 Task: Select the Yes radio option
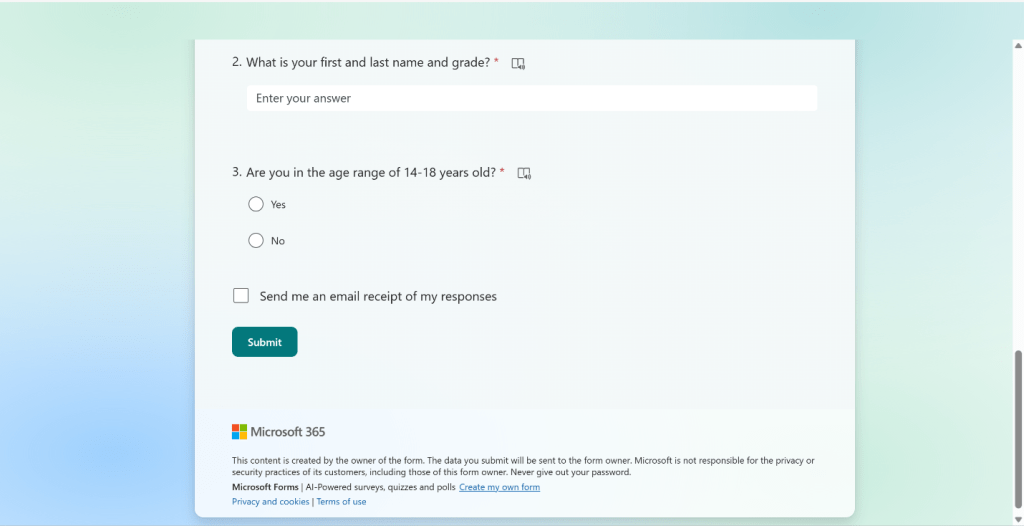click(x=256, y=204)
